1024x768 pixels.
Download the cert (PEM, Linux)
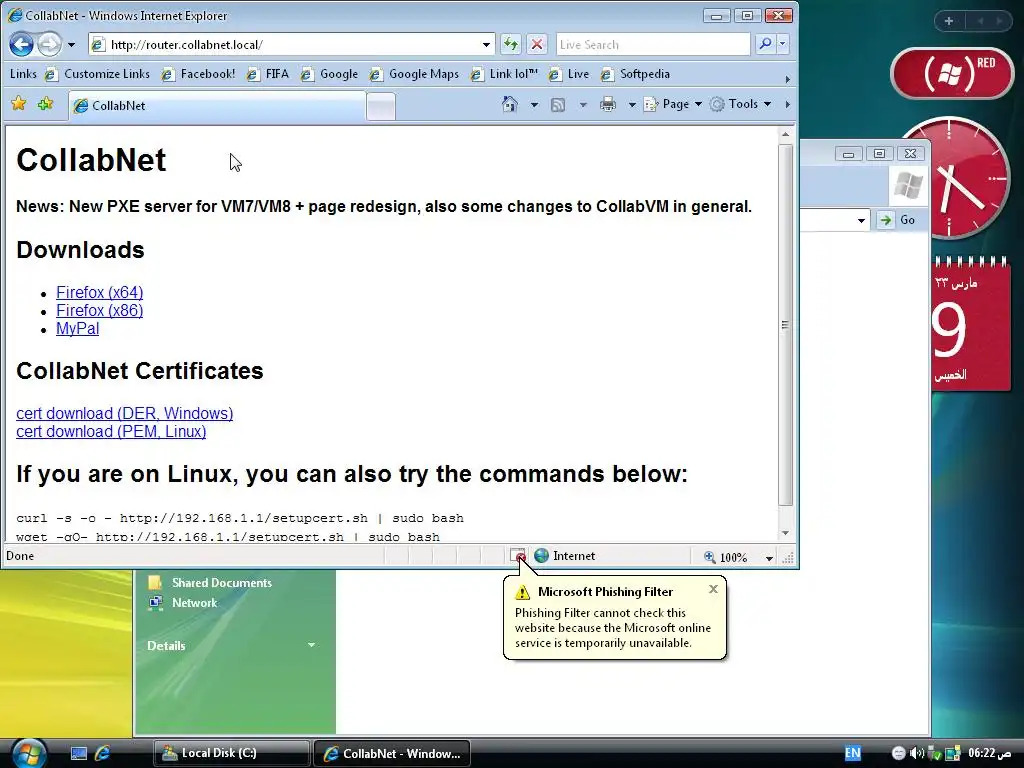pos(111,432)
